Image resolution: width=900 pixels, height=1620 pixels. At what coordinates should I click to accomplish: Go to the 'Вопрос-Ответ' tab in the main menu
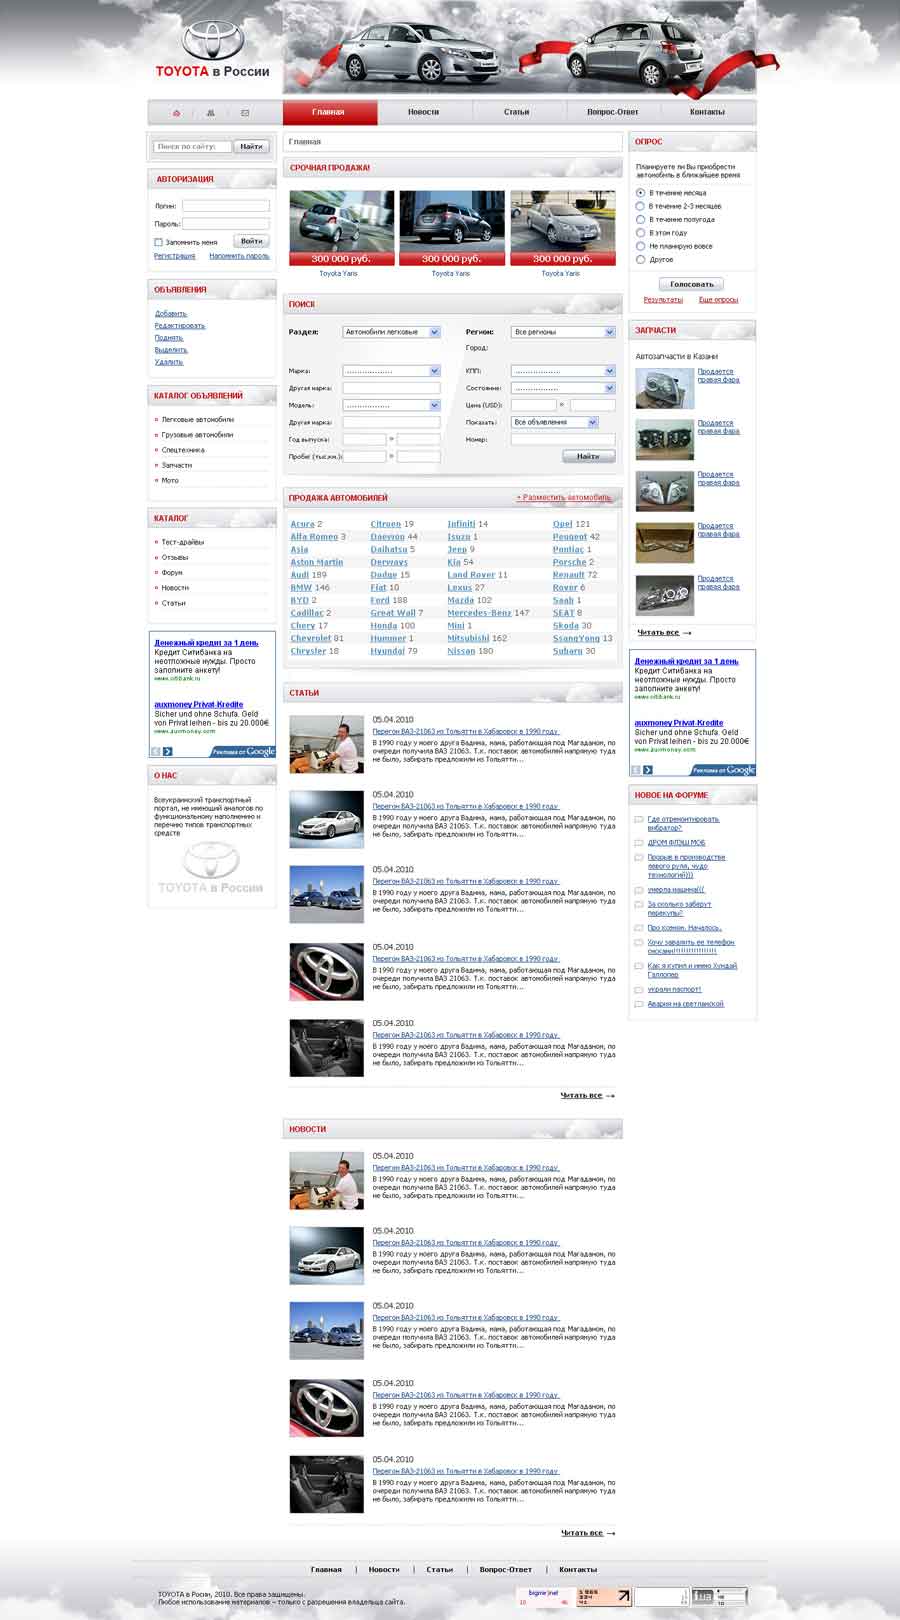pos(612,112)
